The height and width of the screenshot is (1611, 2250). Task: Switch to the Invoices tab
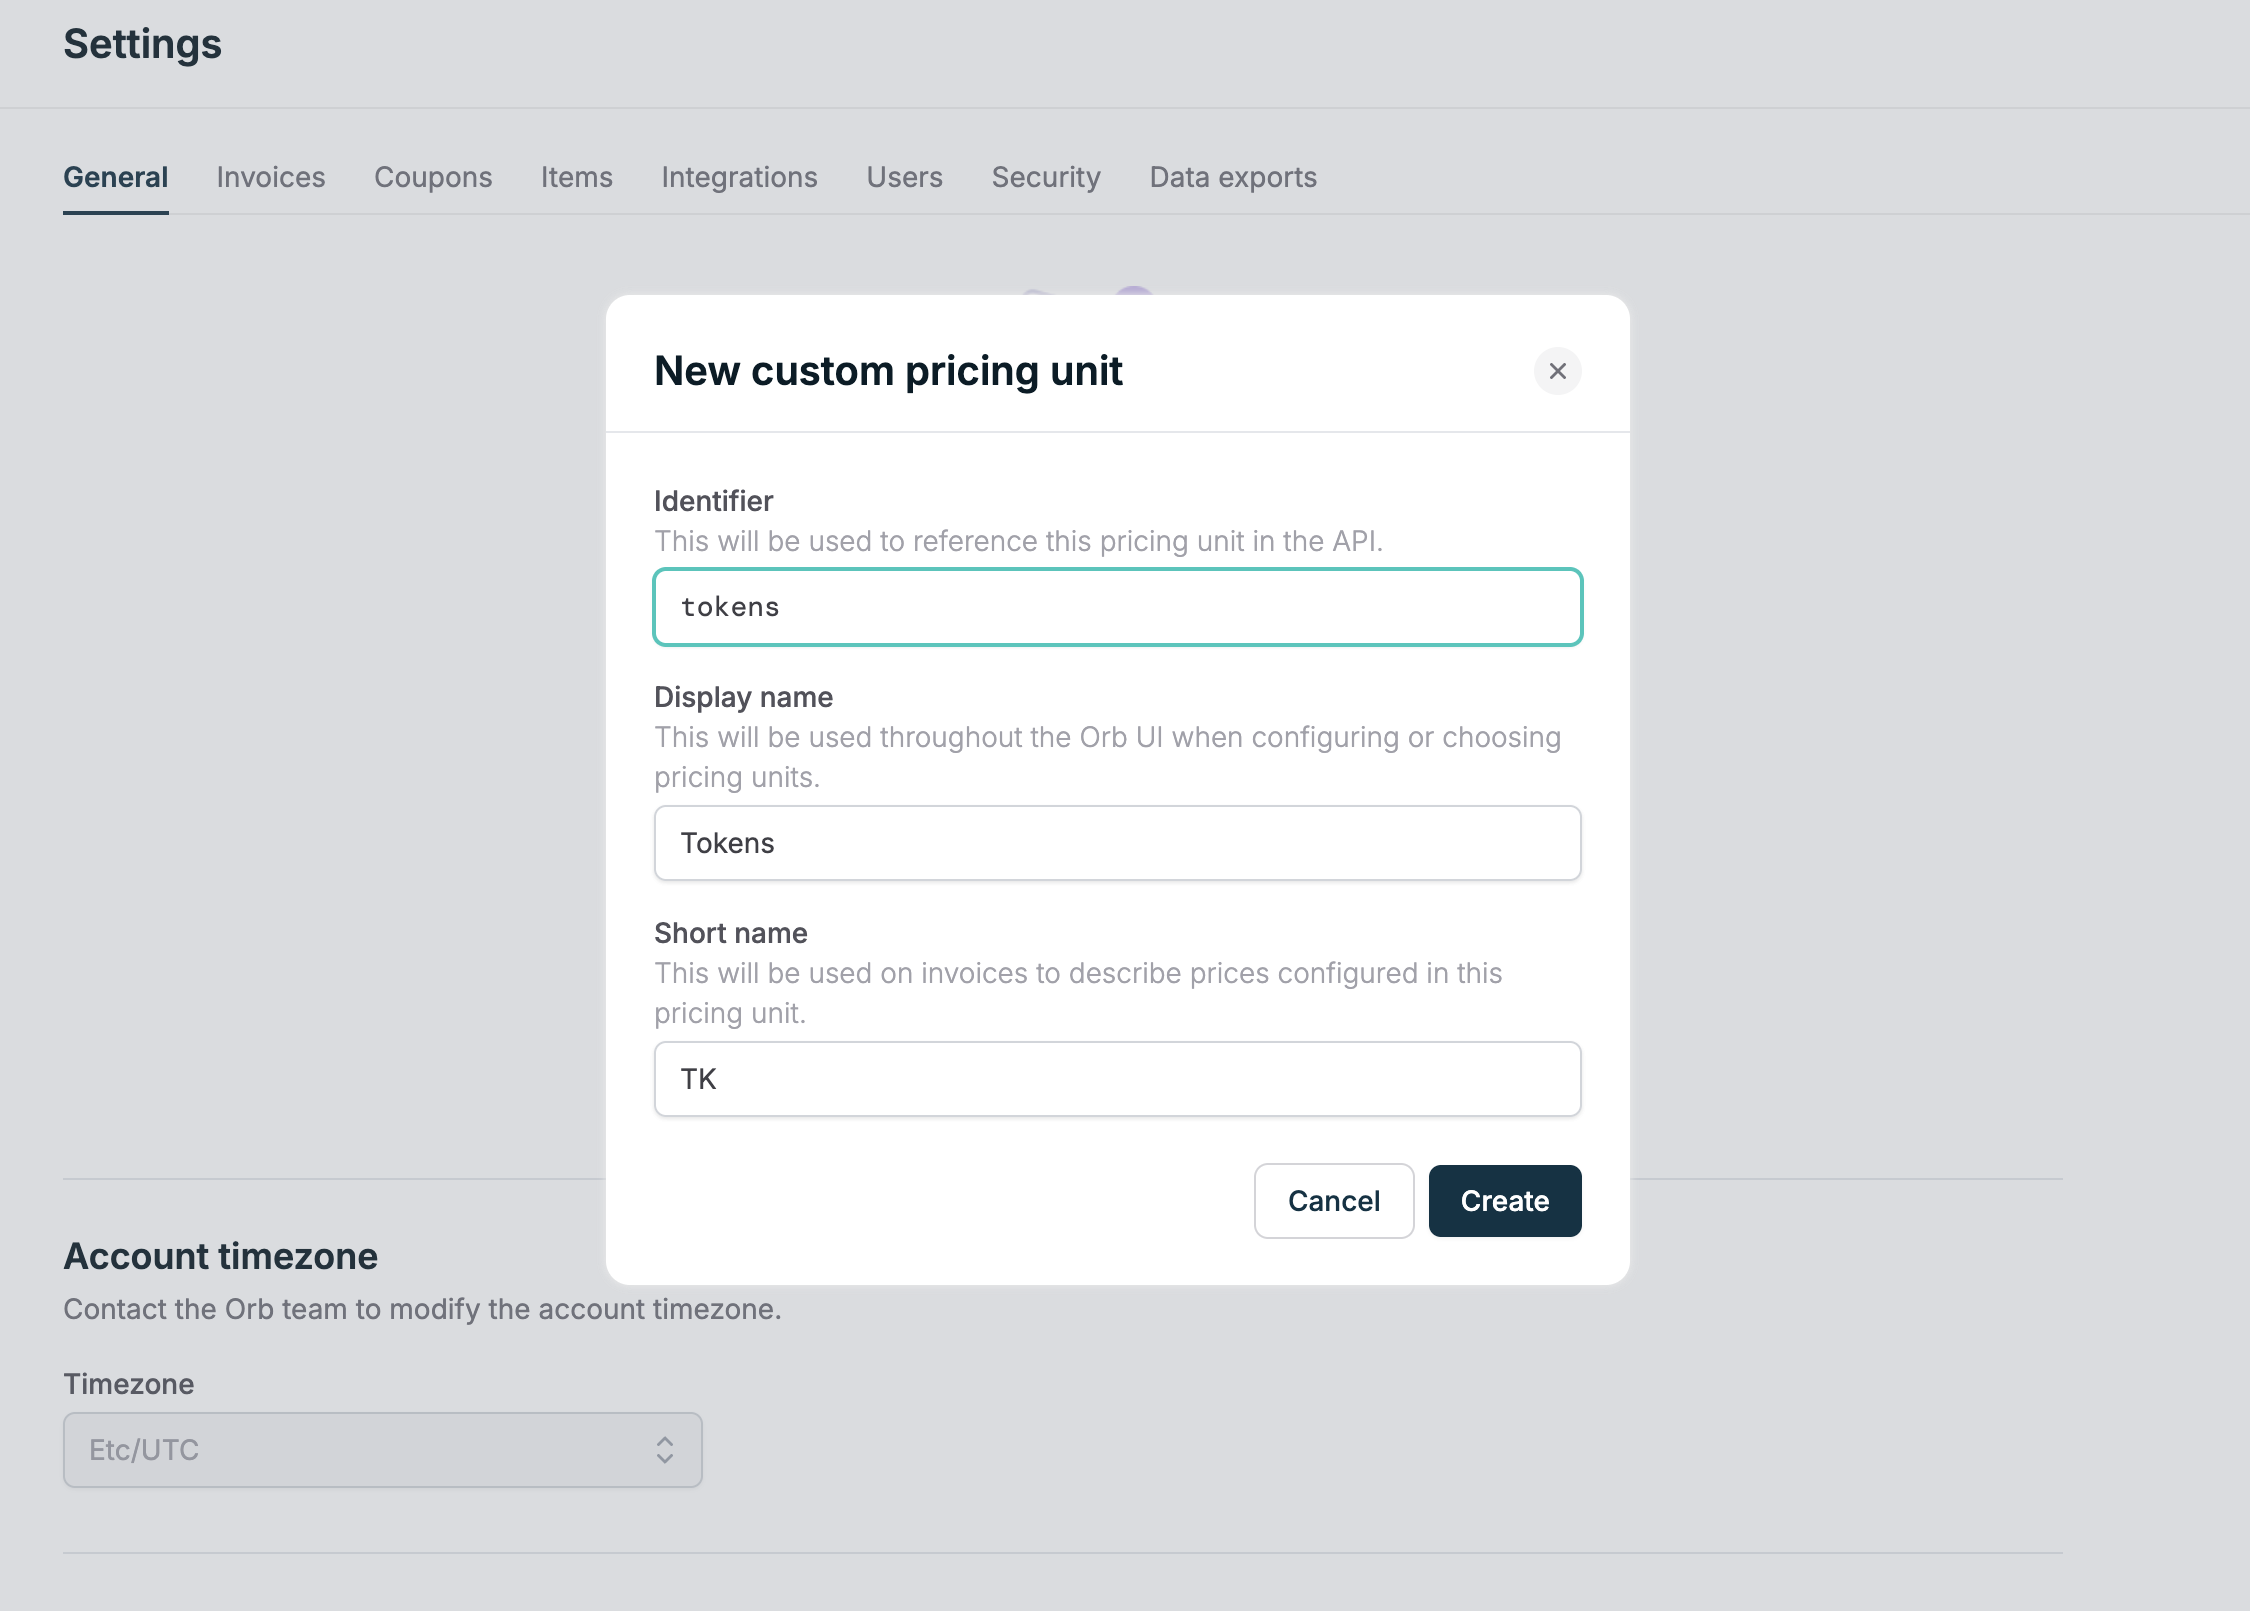[x=271, y=177]
